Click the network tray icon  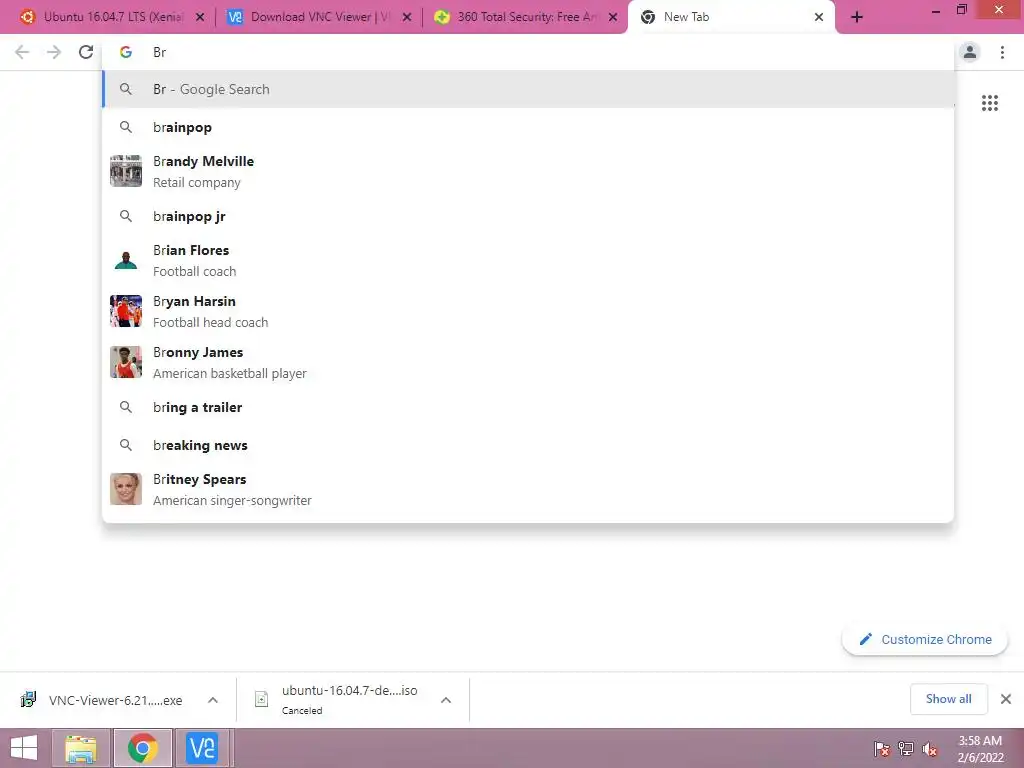(x=906, y=749)
